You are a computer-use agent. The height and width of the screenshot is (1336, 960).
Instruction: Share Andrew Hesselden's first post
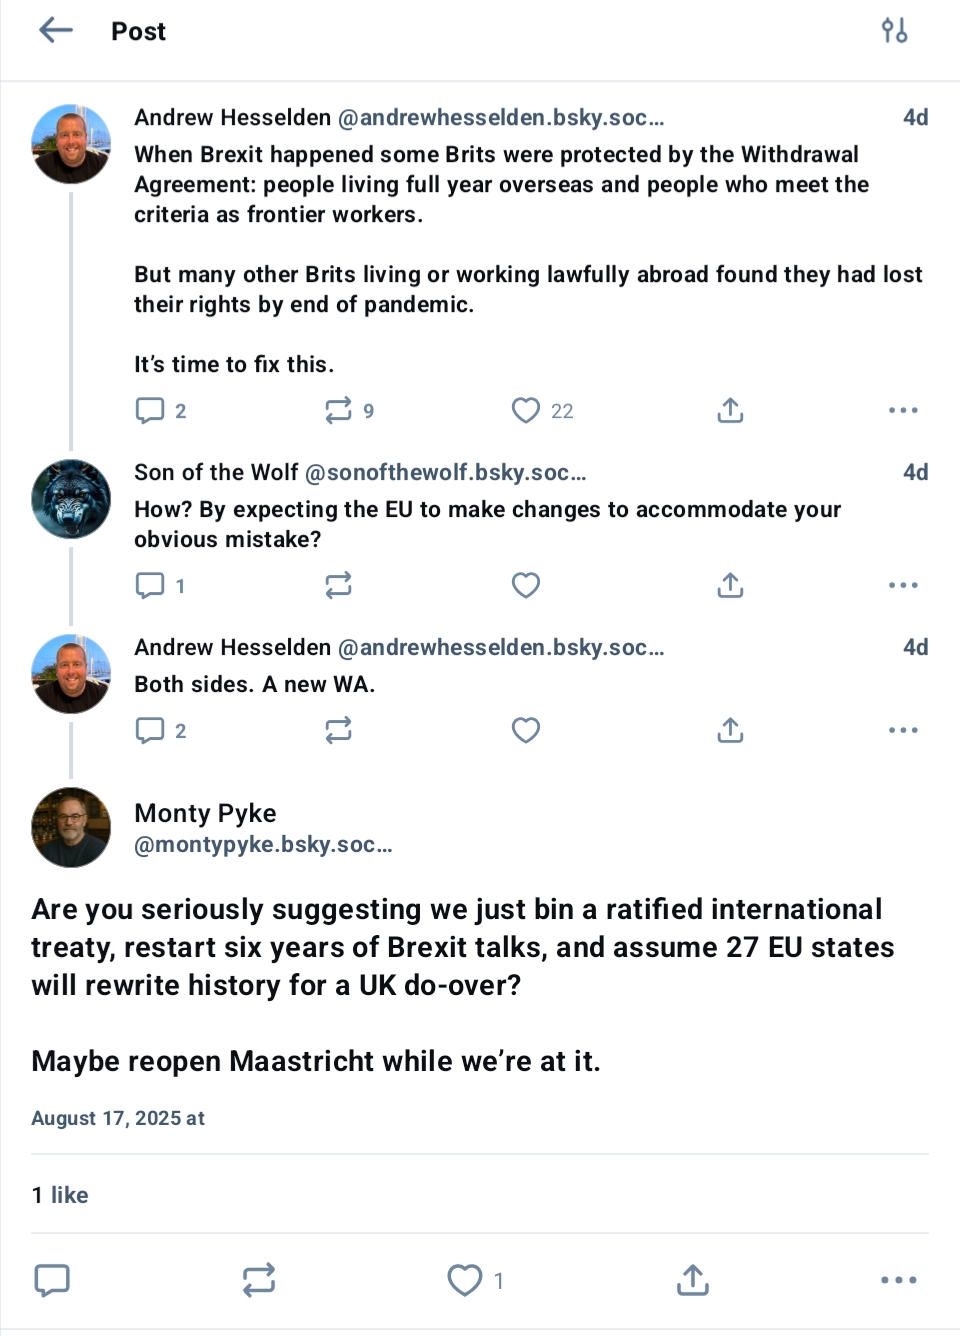[x=730, y=411]
